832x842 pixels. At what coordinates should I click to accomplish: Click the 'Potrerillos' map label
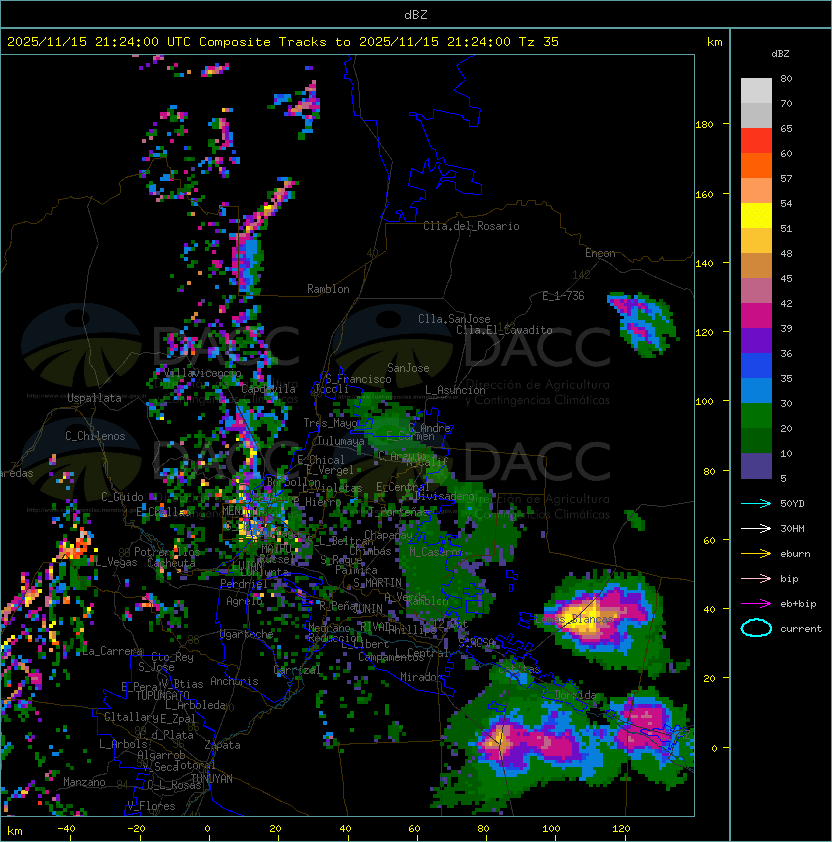click(167, 552)
